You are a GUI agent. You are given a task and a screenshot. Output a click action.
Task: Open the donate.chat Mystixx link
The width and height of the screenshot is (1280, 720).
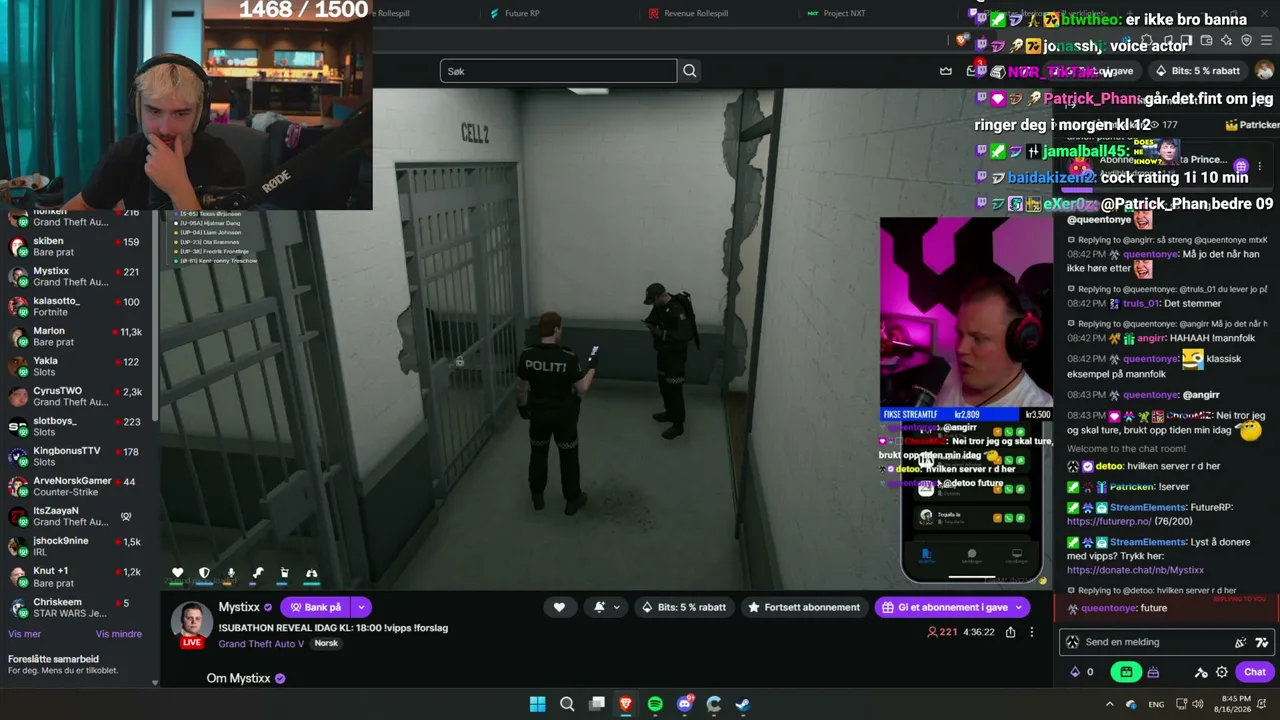click(x=1135, y=570)
